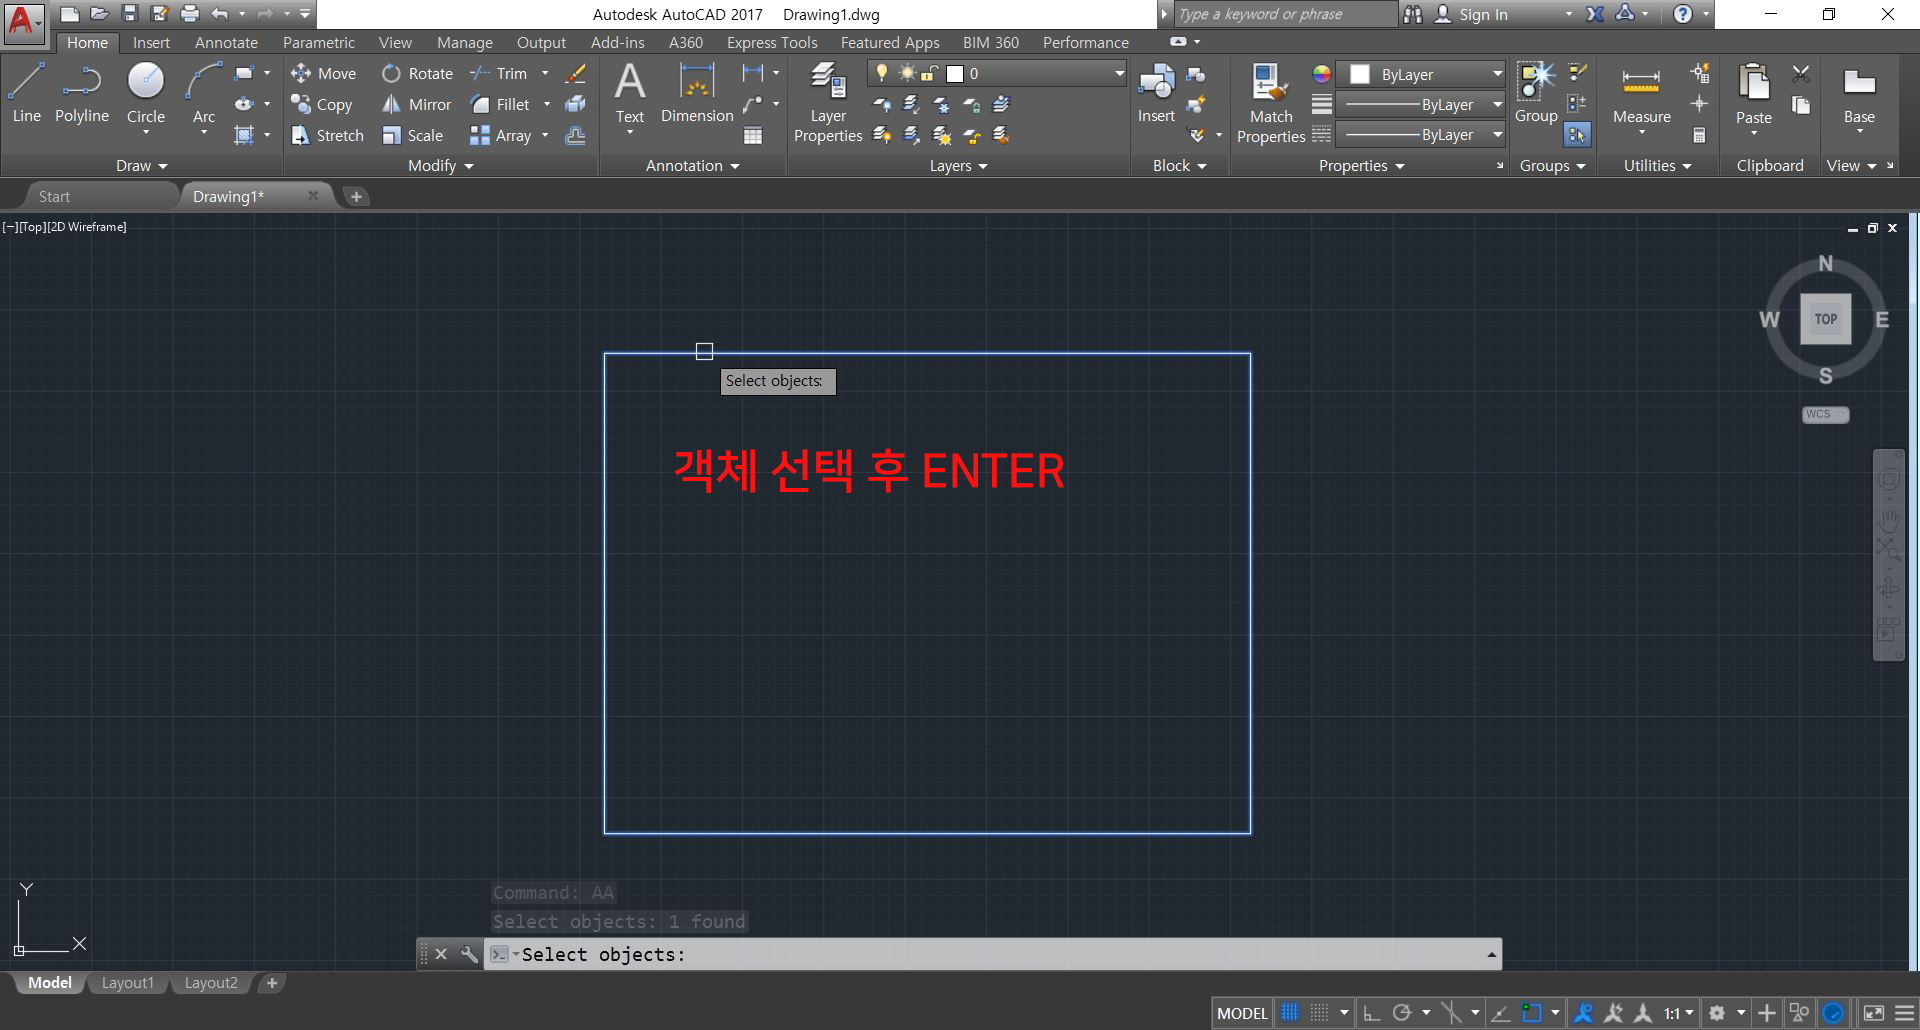Image resolution: width=1920 pixels, height=1030 pixels.
Task: Click the Dimension tool
Action: click(x=697, y=93)
